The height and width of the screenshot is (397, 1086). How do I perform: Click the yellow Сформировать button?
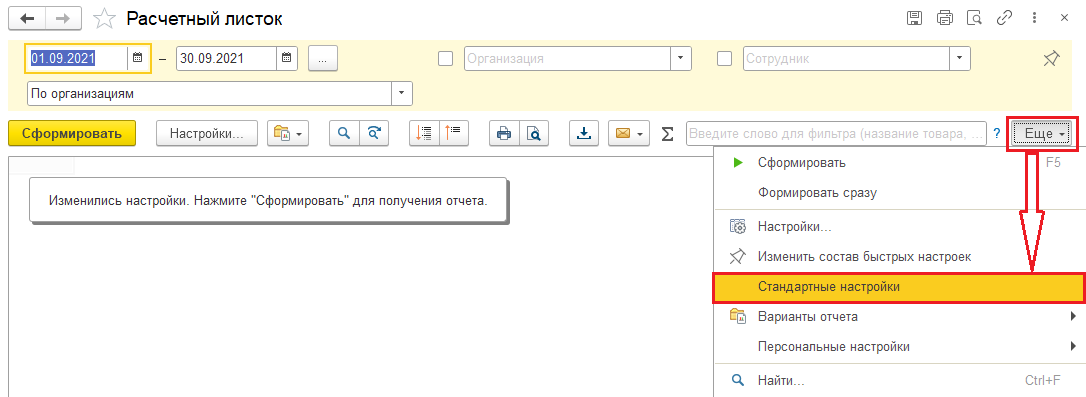point(72,134)
